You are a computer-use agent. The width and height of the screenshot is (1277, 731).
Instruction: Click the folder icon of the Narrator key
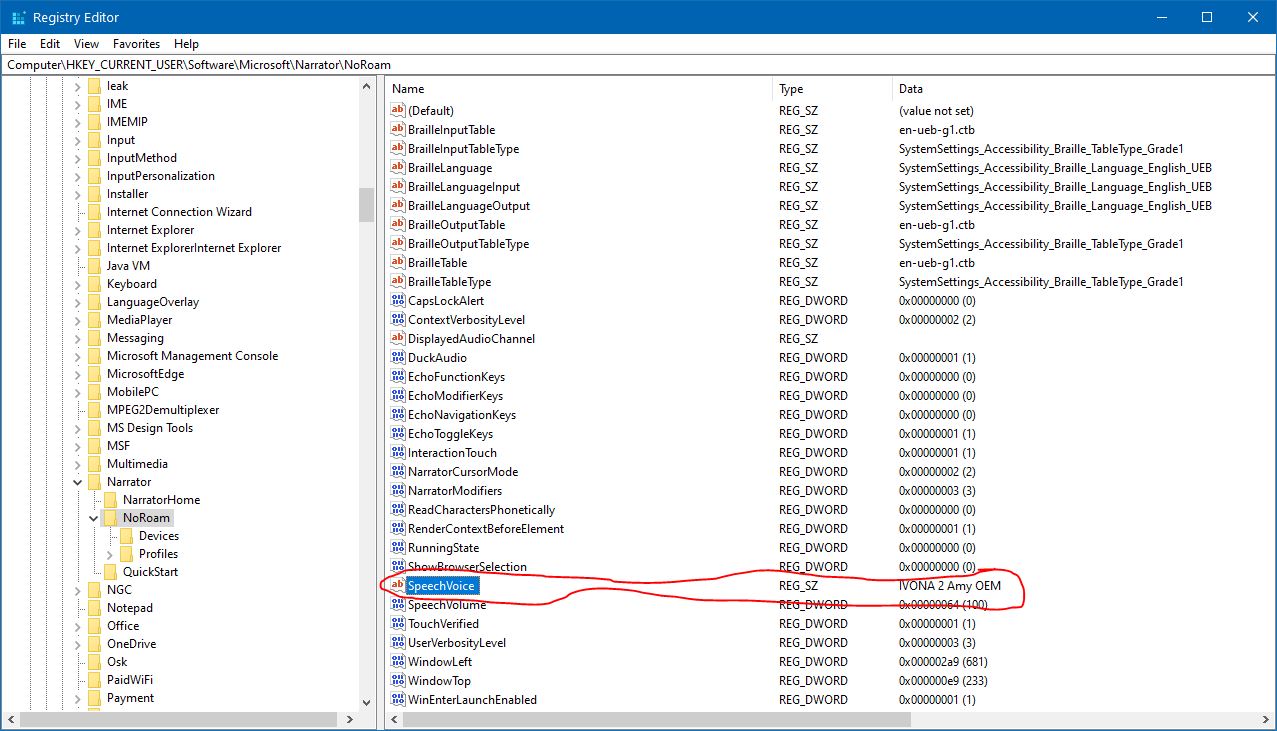coord(94,482)
